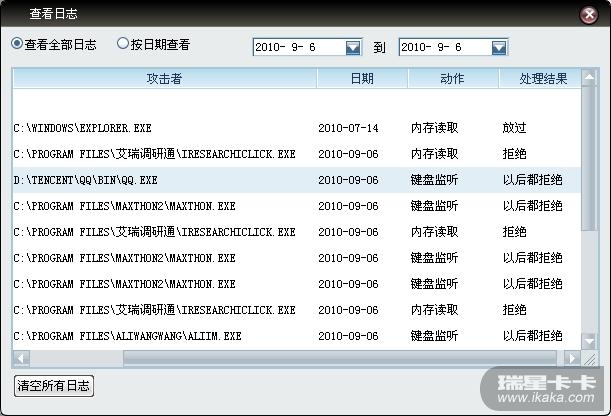Click 键盘监听 in the ALIIM.EXE row
The height and width of the screenshot is (416, 611).
[x=434, y=336]
